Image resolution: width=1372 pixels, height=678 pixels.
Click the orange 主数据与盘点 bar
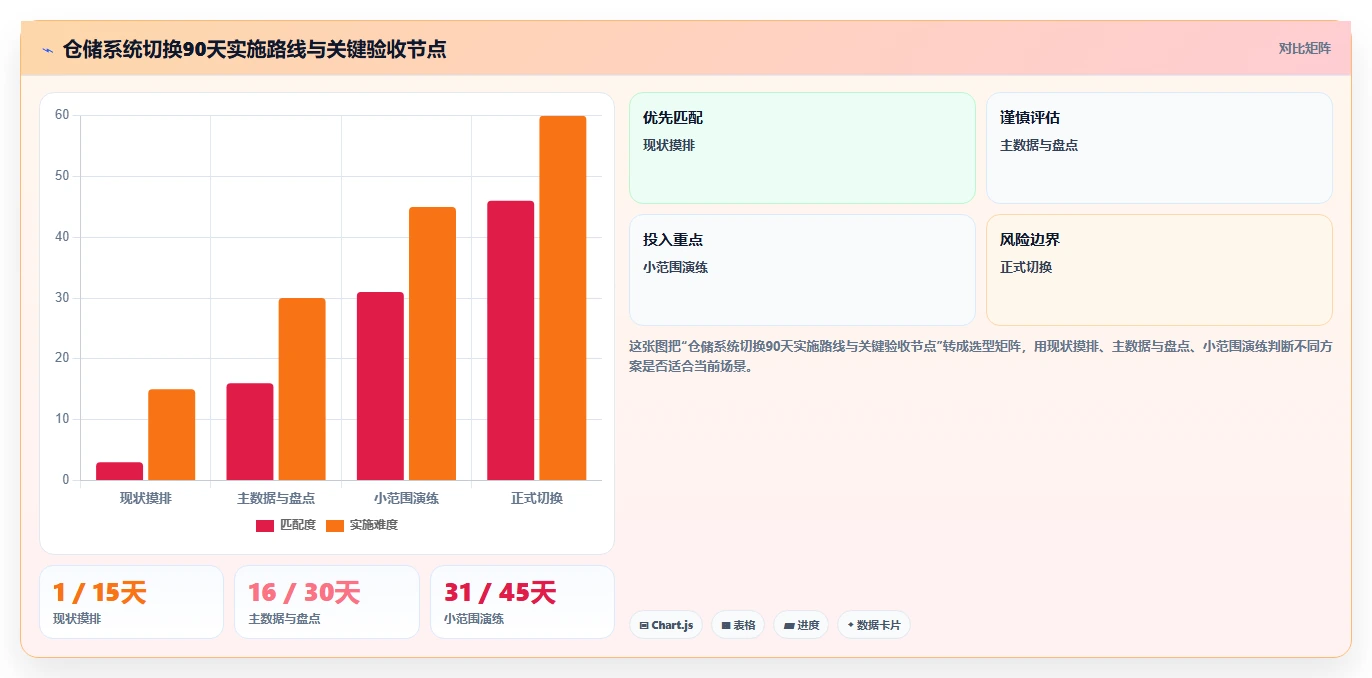click(x=302, y=389)
